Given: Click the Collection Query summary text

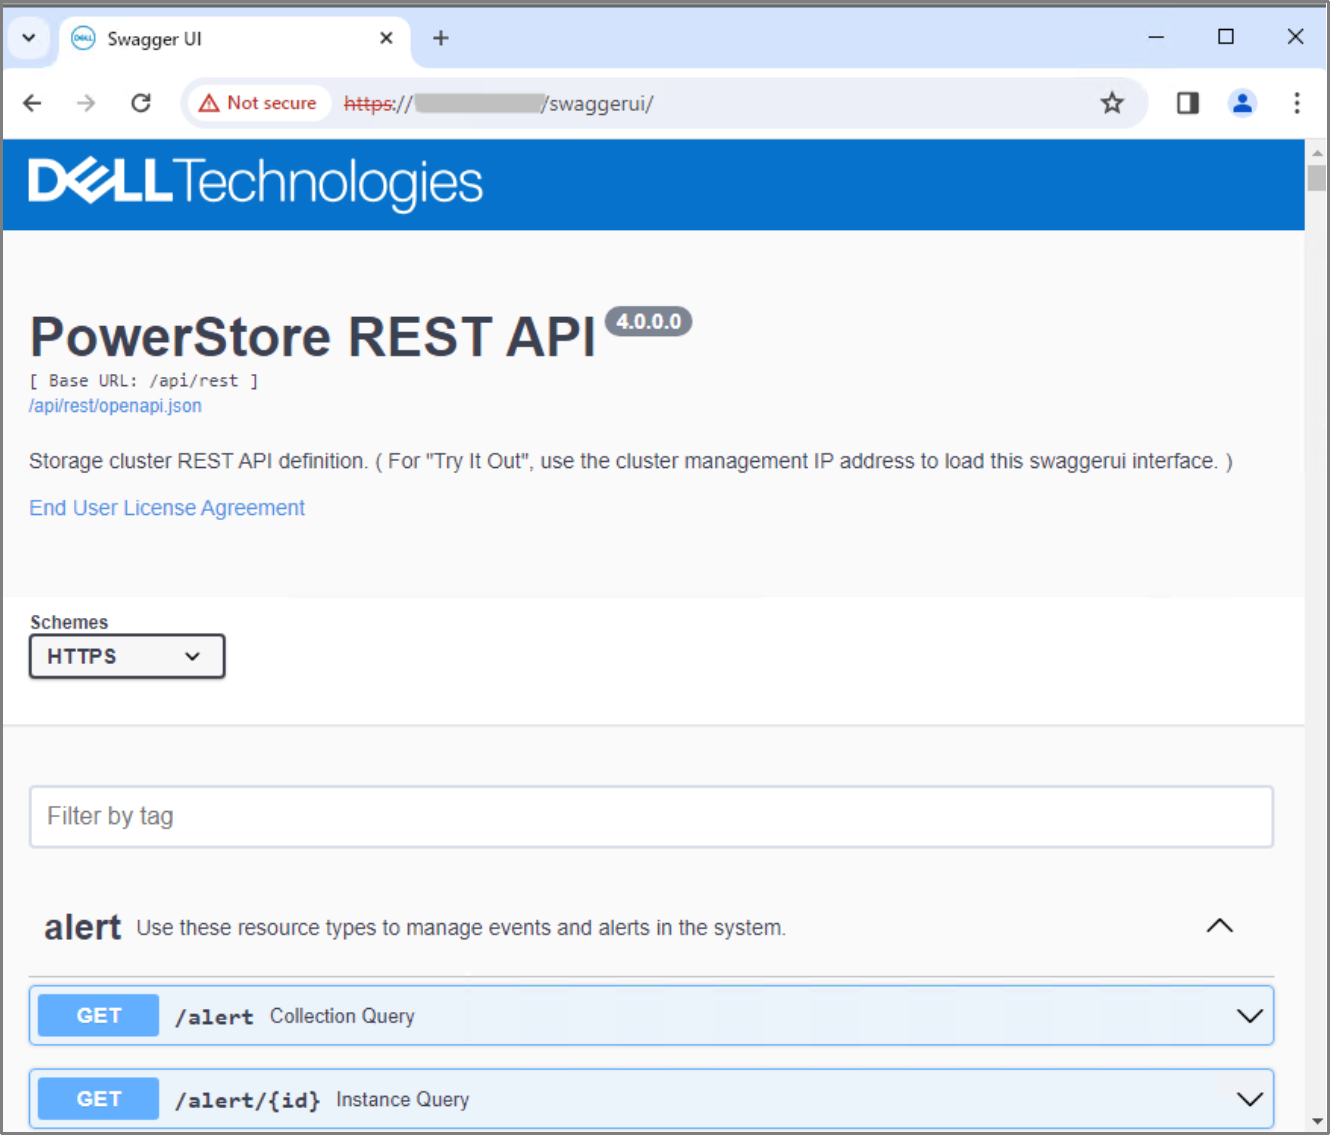Looking at the screenshot, I should coord(342,1016).
